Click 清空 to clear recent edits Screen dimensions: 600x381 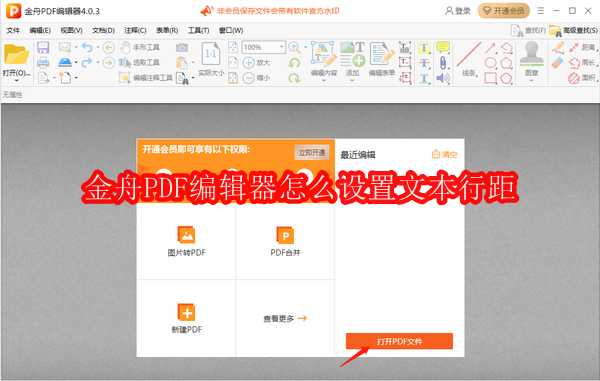coord(444,155)
